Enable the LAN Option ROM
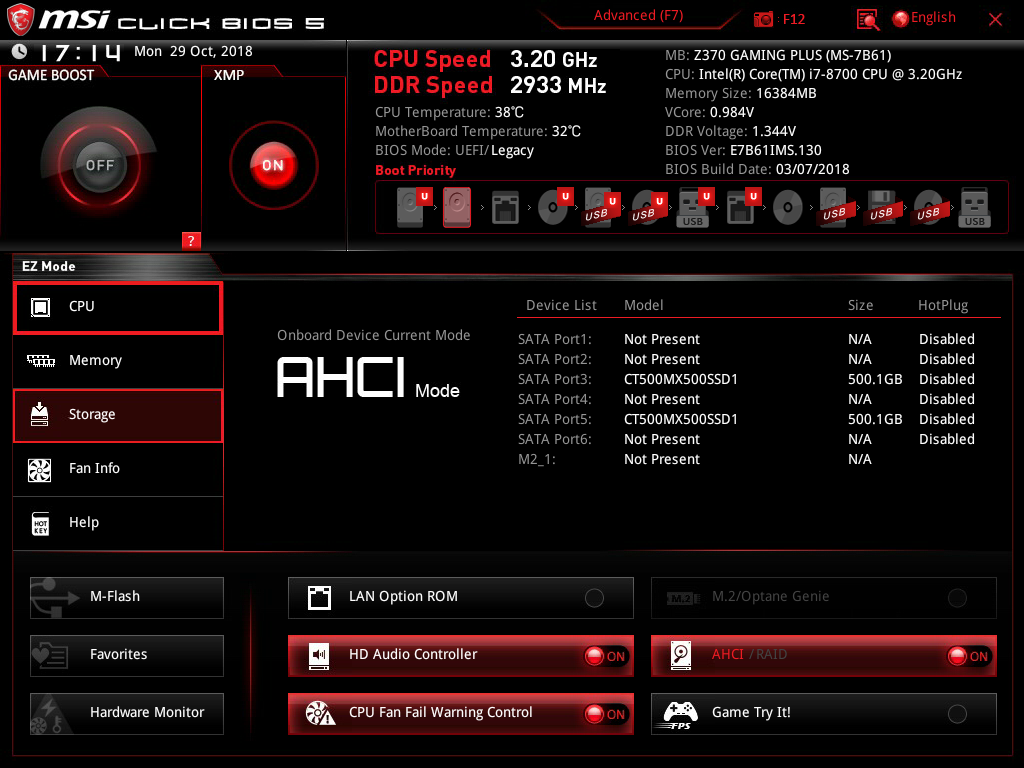The height and width of the screenshot is (768, 1024). [x=594, y=598]
